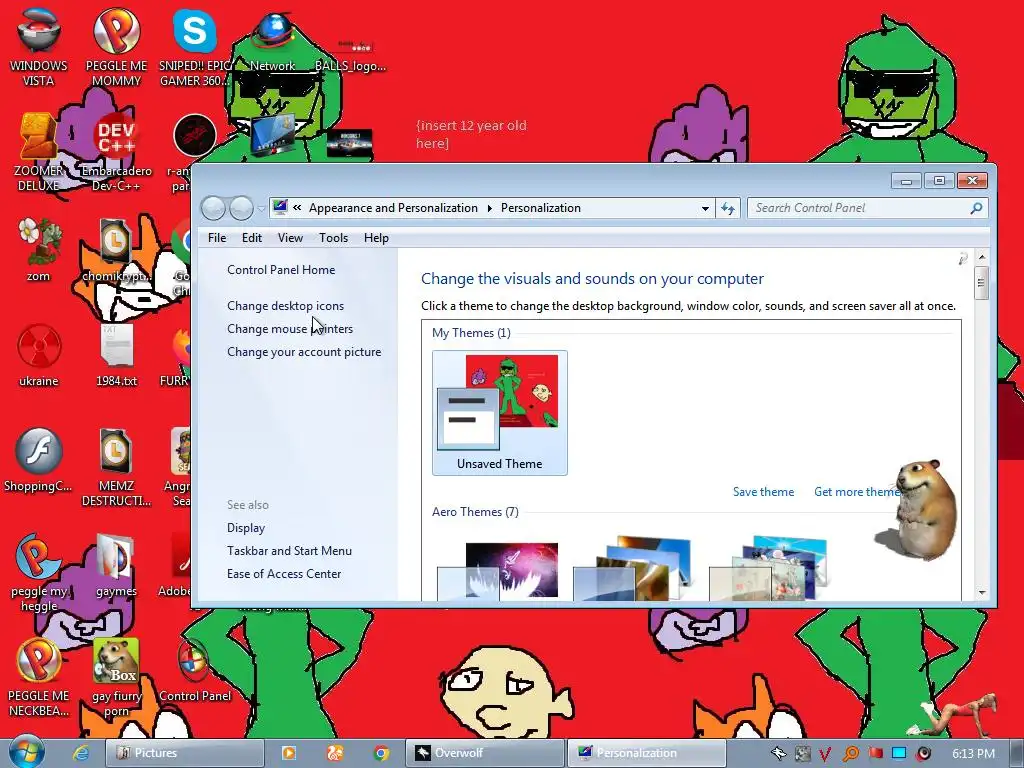The height and width of the screenshot is (768, 1024).
Task: Open the Windows Start orb
Action: point(27,752)
